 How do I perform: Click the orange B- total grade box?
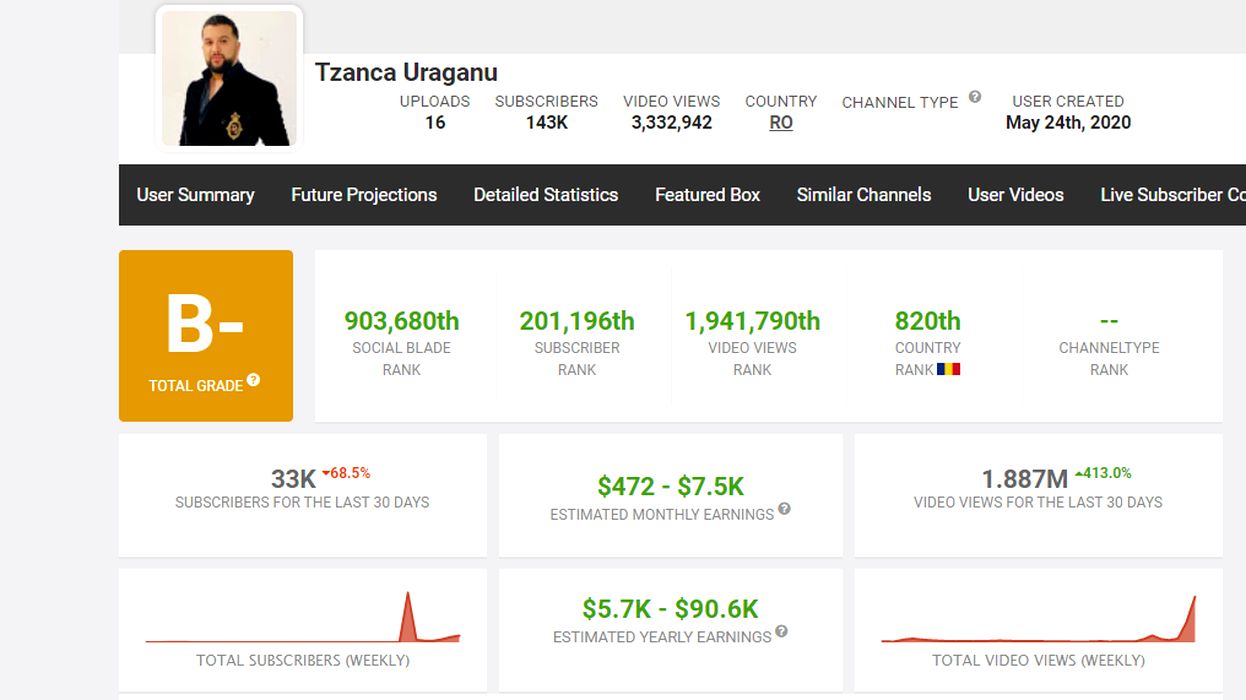pos(206,335)
